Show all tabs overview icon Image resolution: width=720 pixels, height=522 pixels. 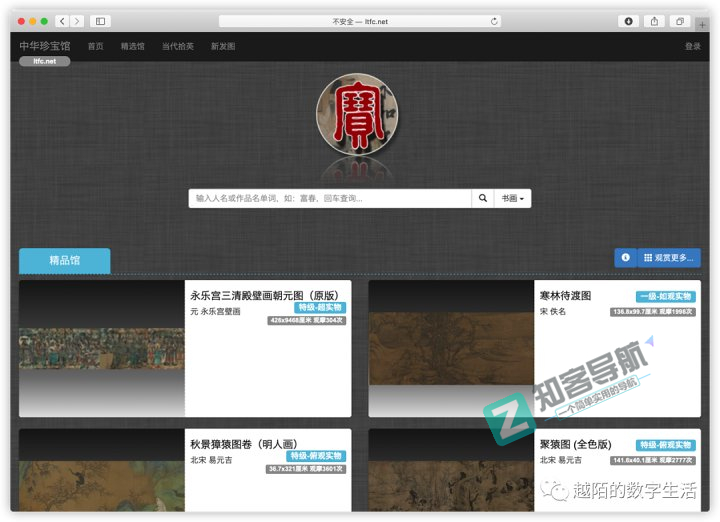point(680,21)
